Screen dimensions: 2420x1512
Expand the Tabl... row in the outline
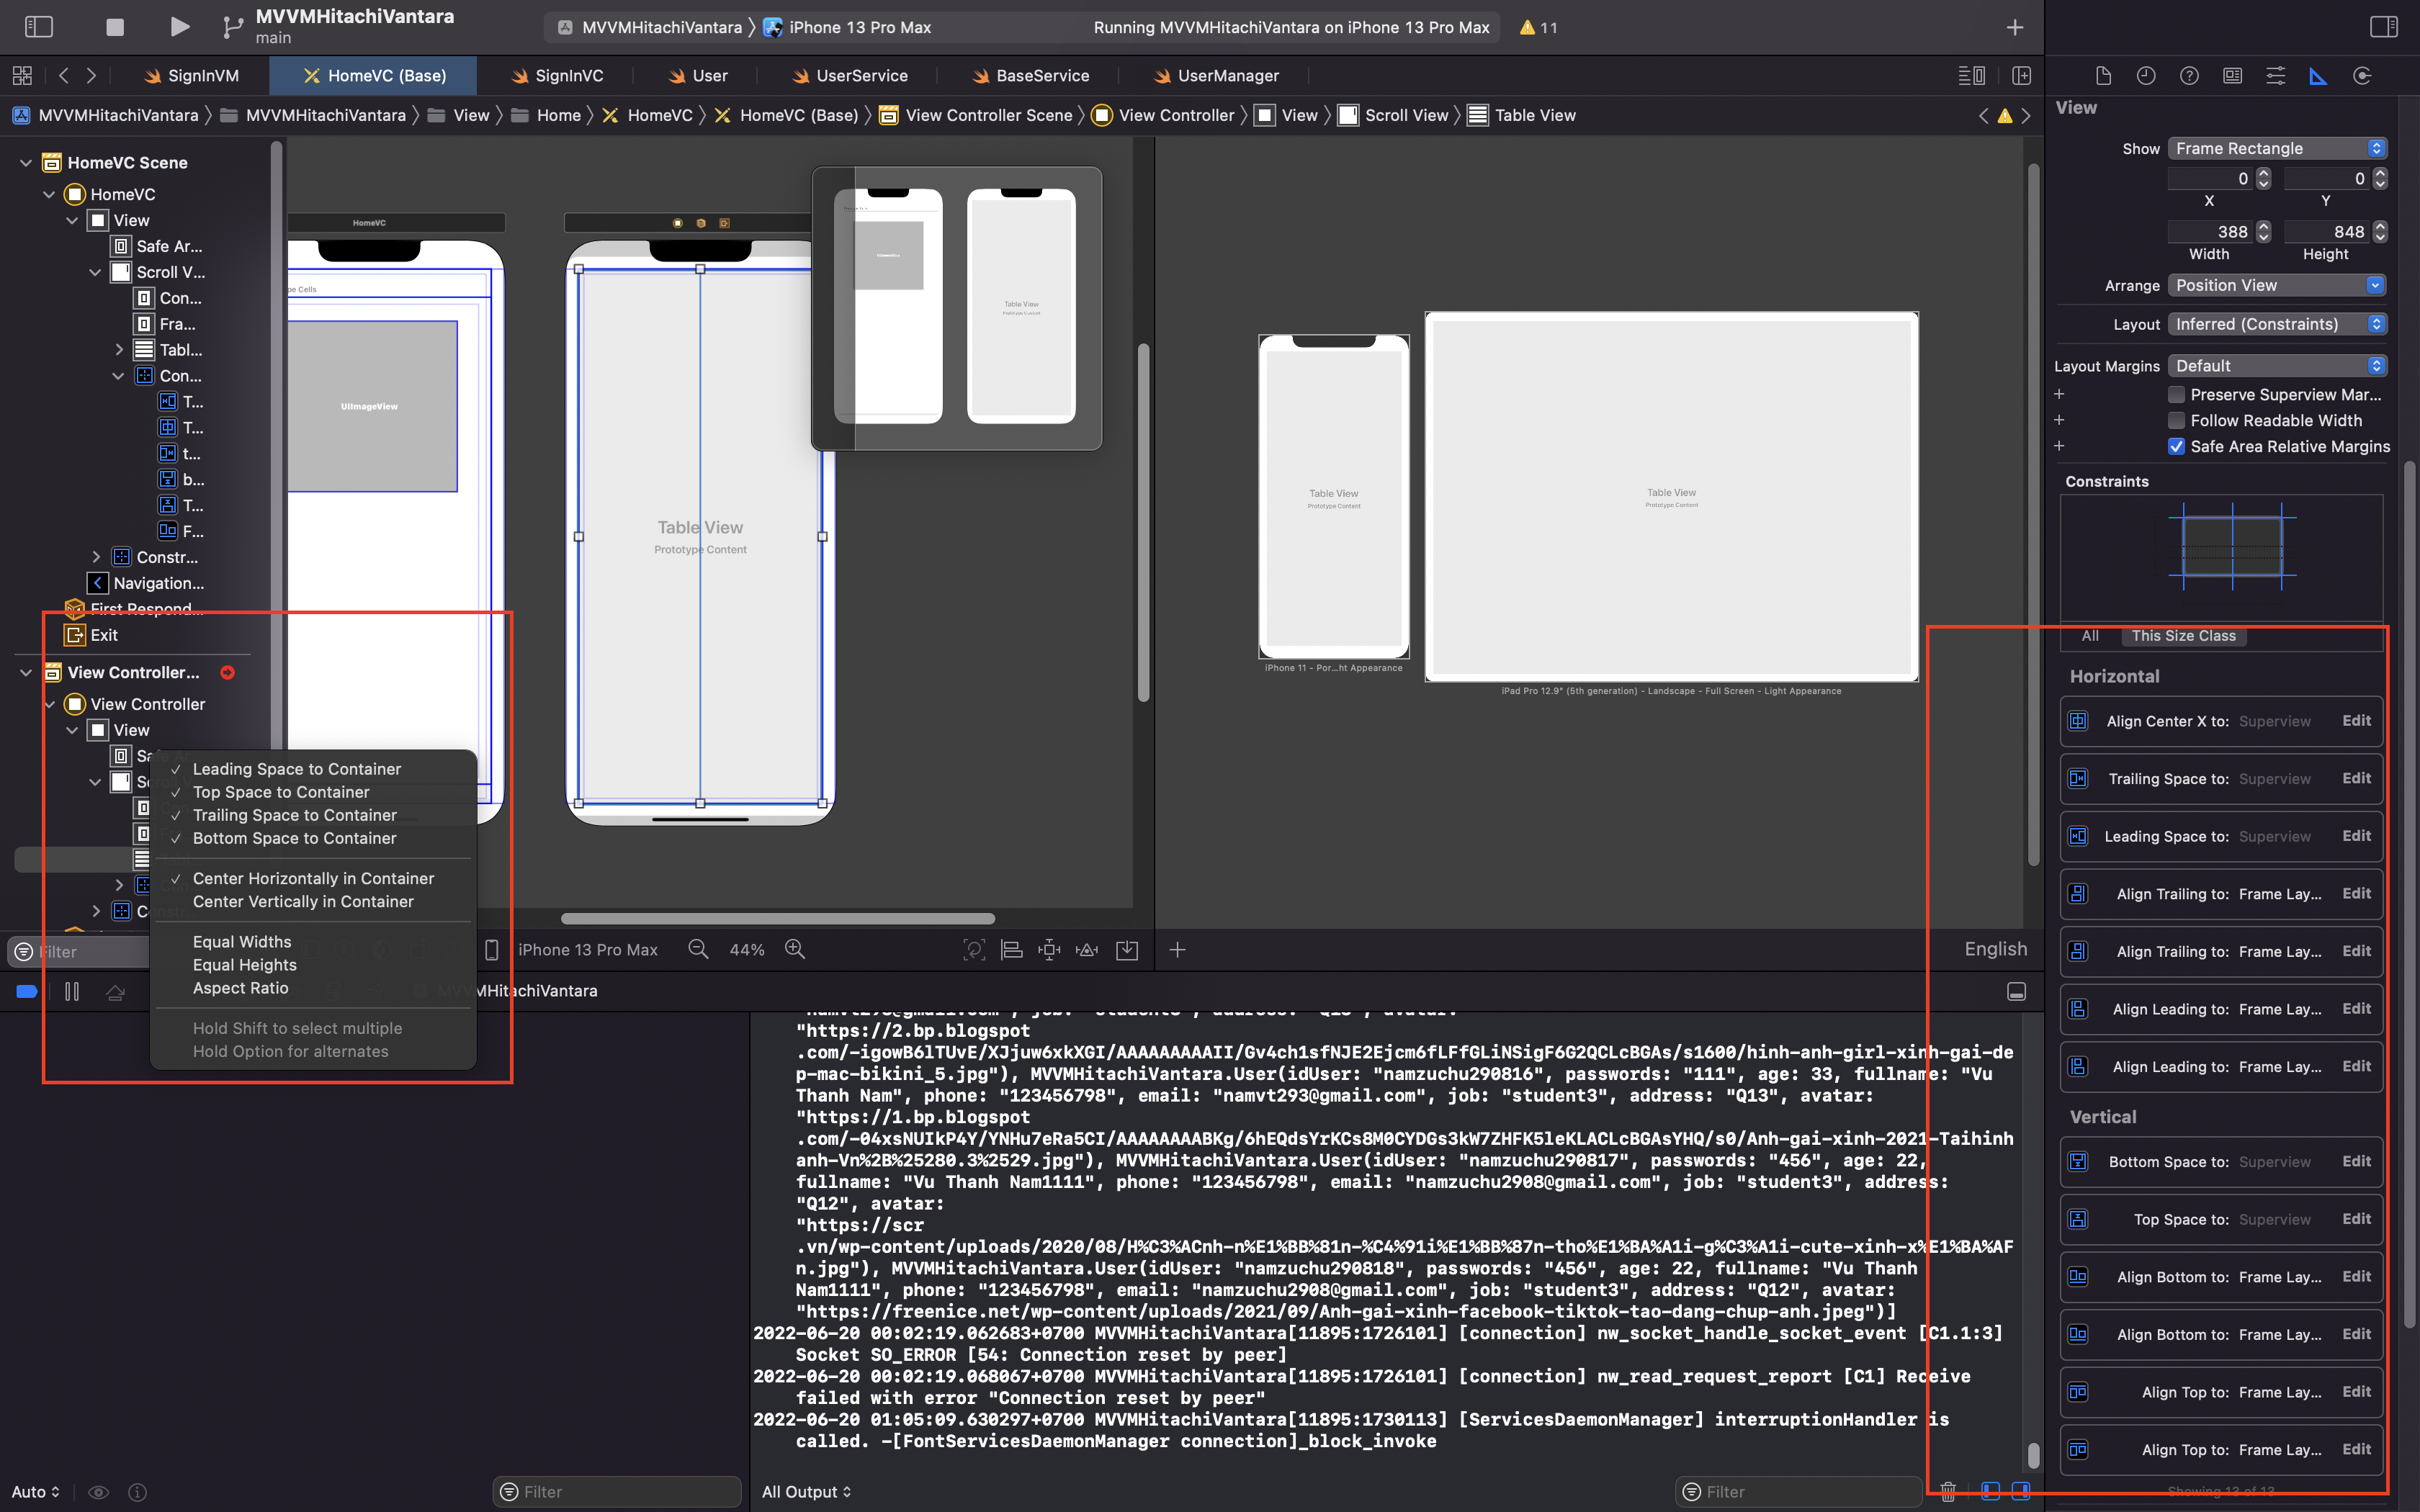pyautogui.click(x=119, y=350)
